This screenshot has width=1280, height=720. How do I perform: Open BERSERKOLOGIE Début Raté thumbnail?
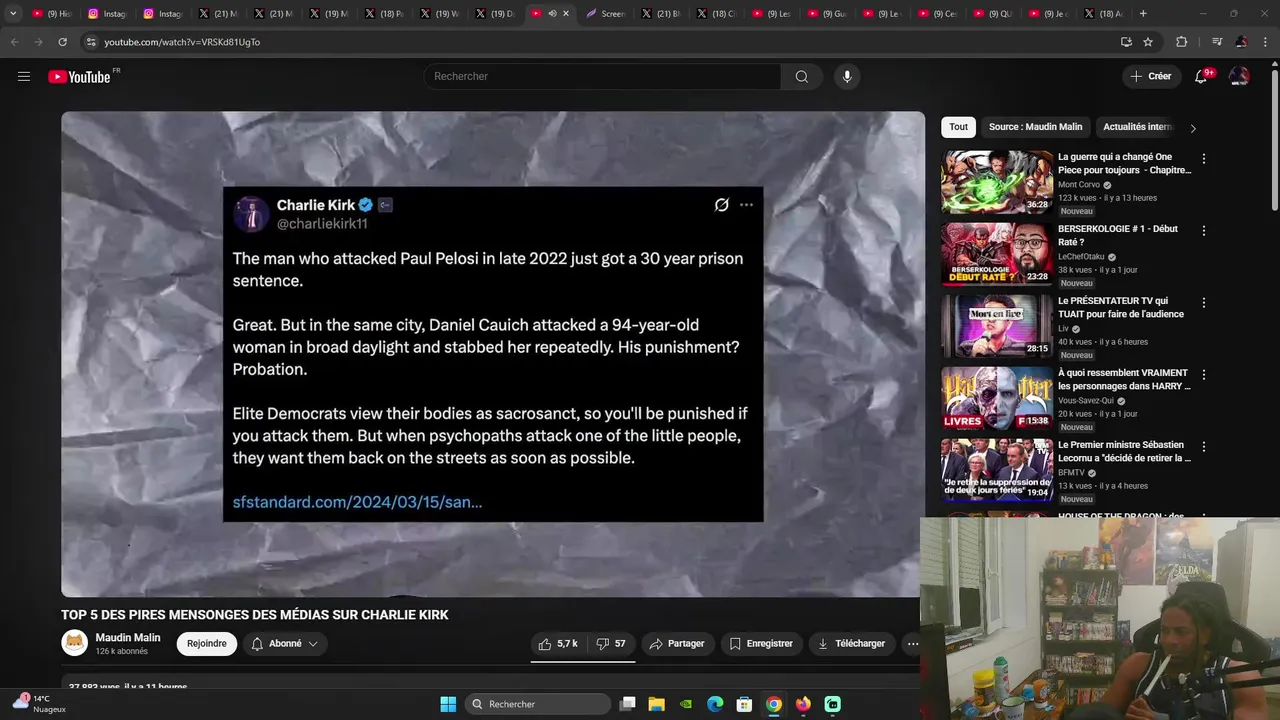[x=997, y=254]
